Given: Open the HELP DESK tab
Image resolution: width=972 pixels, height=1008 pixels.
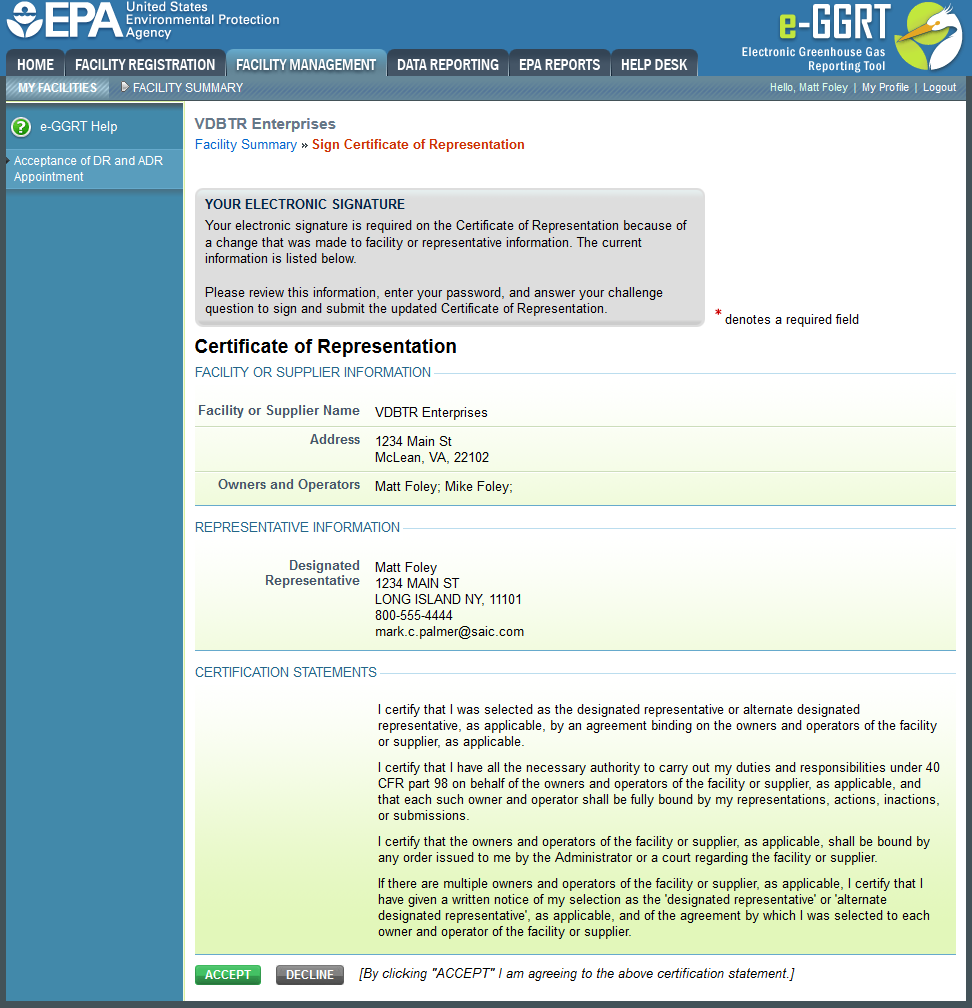Looking at the screenshot, I should coord(654,64).
